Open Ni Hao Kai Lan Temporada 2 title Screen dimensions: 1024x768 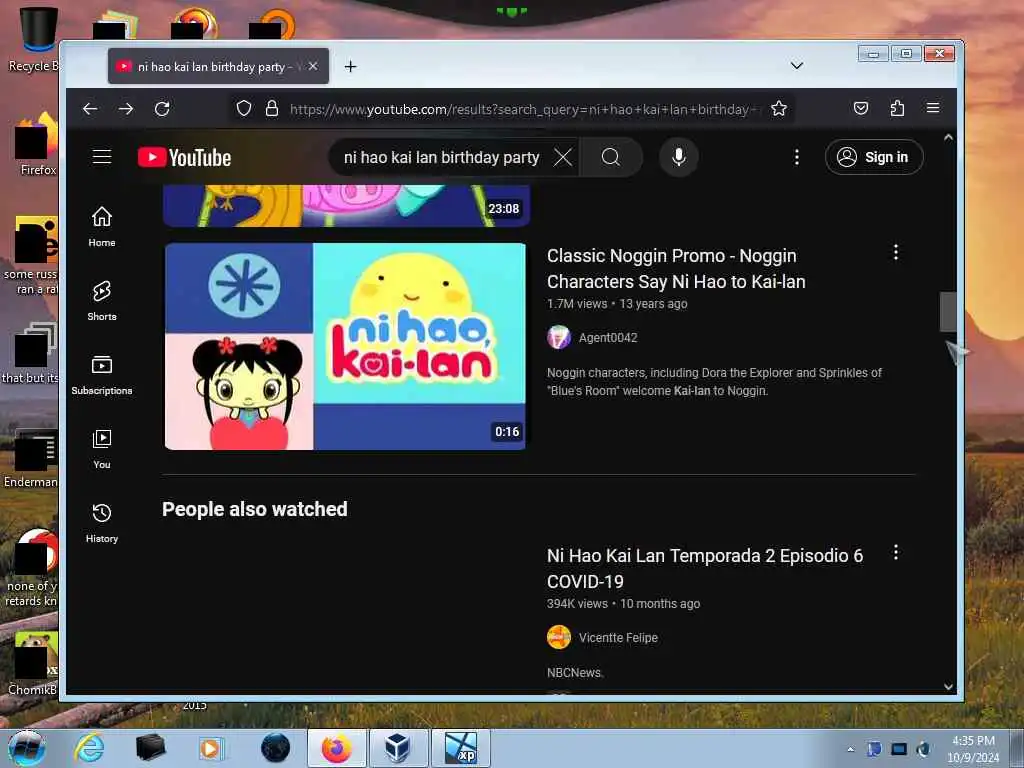[705, 568]
